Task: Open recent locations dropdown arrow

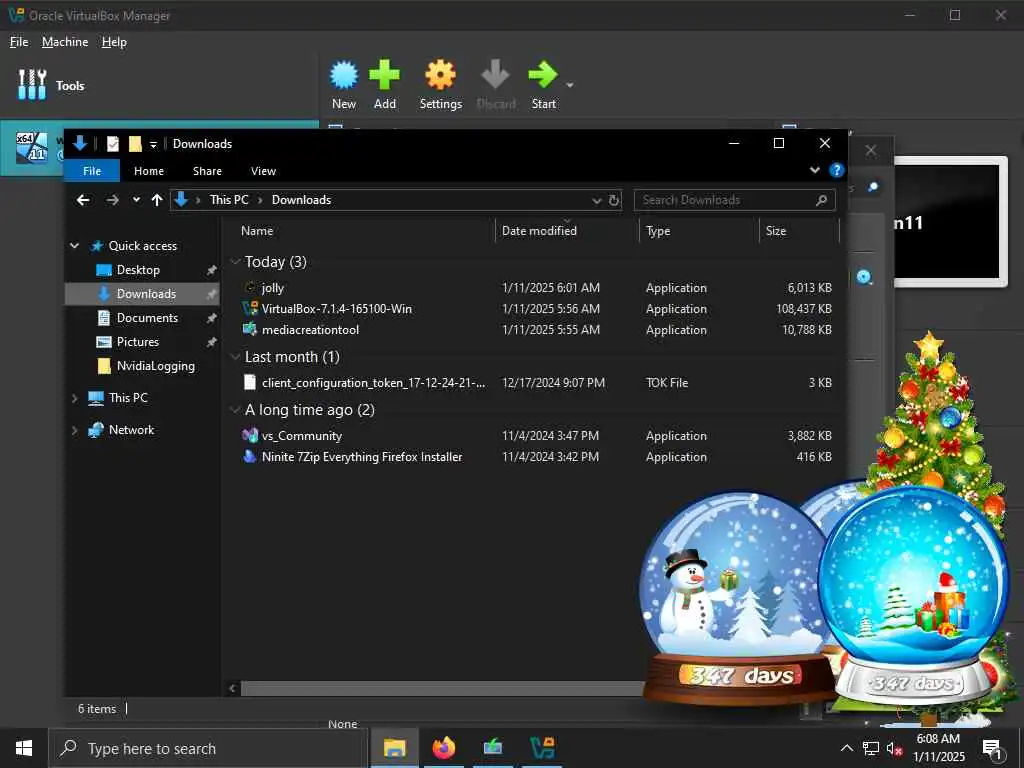Action: [136, 200]
